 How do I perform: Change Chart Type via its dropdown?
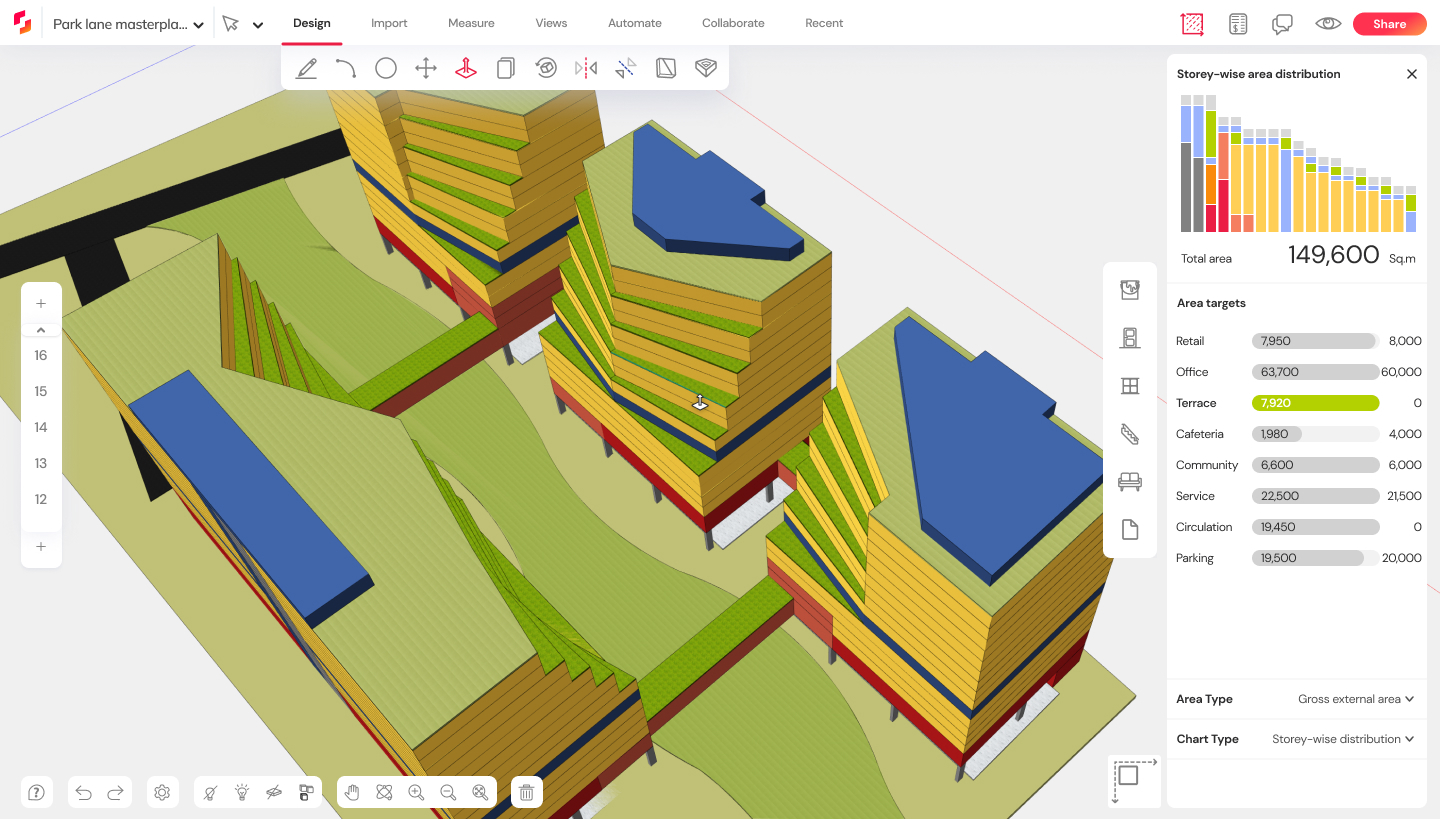coord(1342,739)
